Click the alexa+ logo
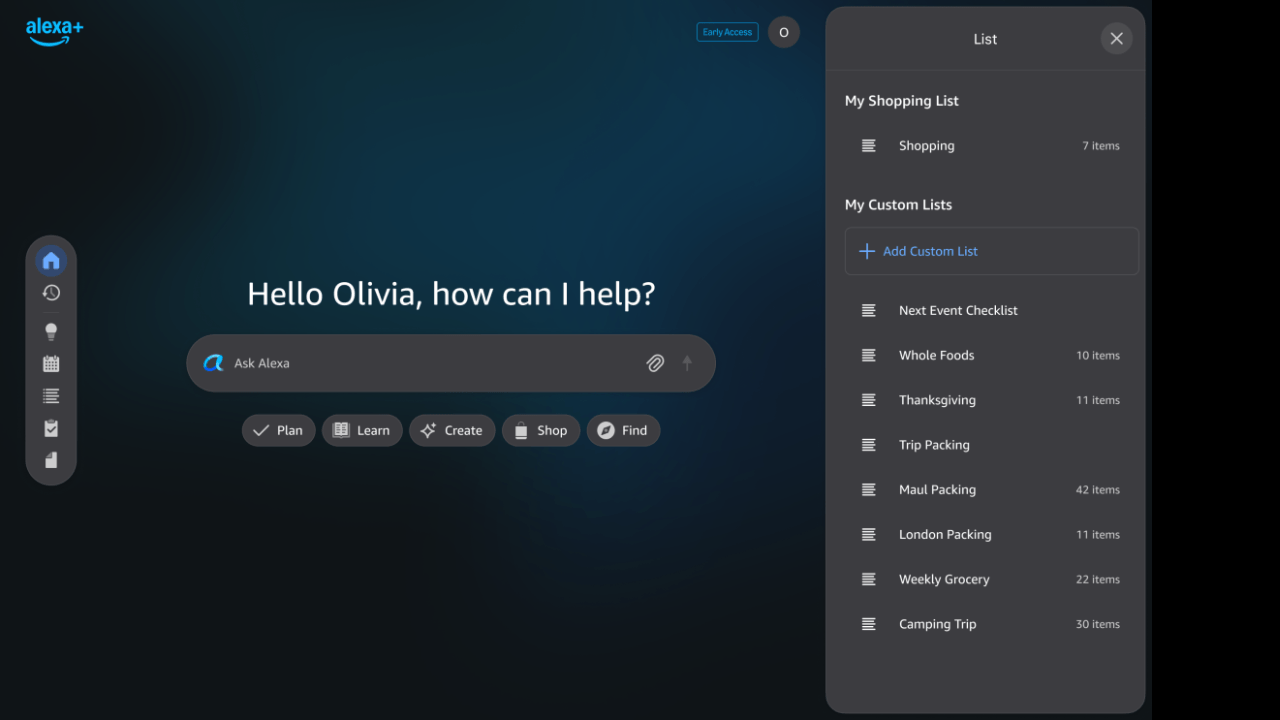 pos(54,31)
